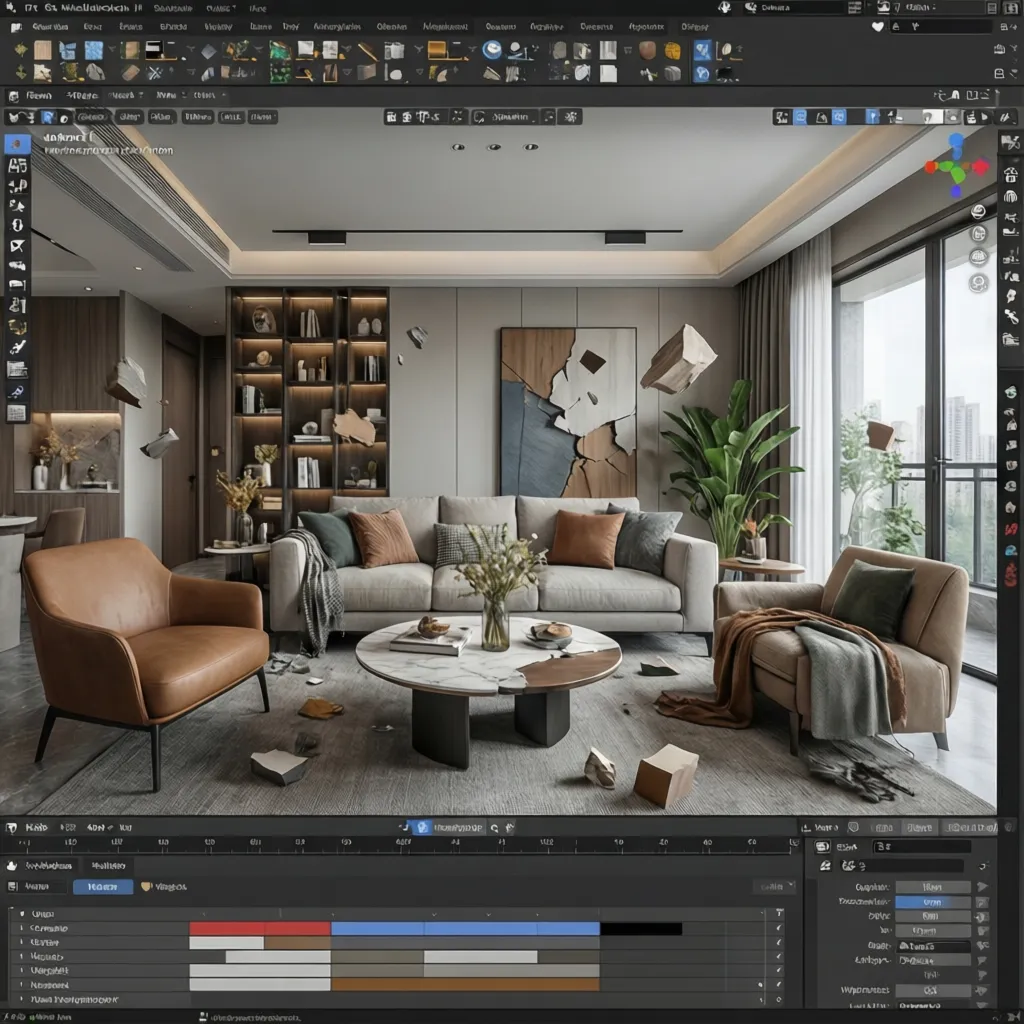This screenshot has height=1024, width=1024.
Task: Select the red strip in the timeline tracks
Action: [x=260, y=928]
